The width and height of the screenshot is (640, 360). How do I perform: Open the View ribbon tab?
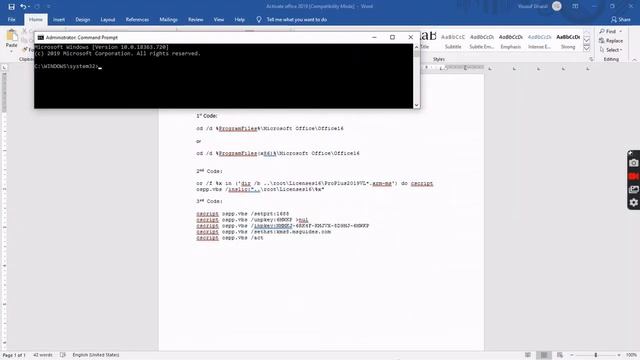(x=219, y=20)
